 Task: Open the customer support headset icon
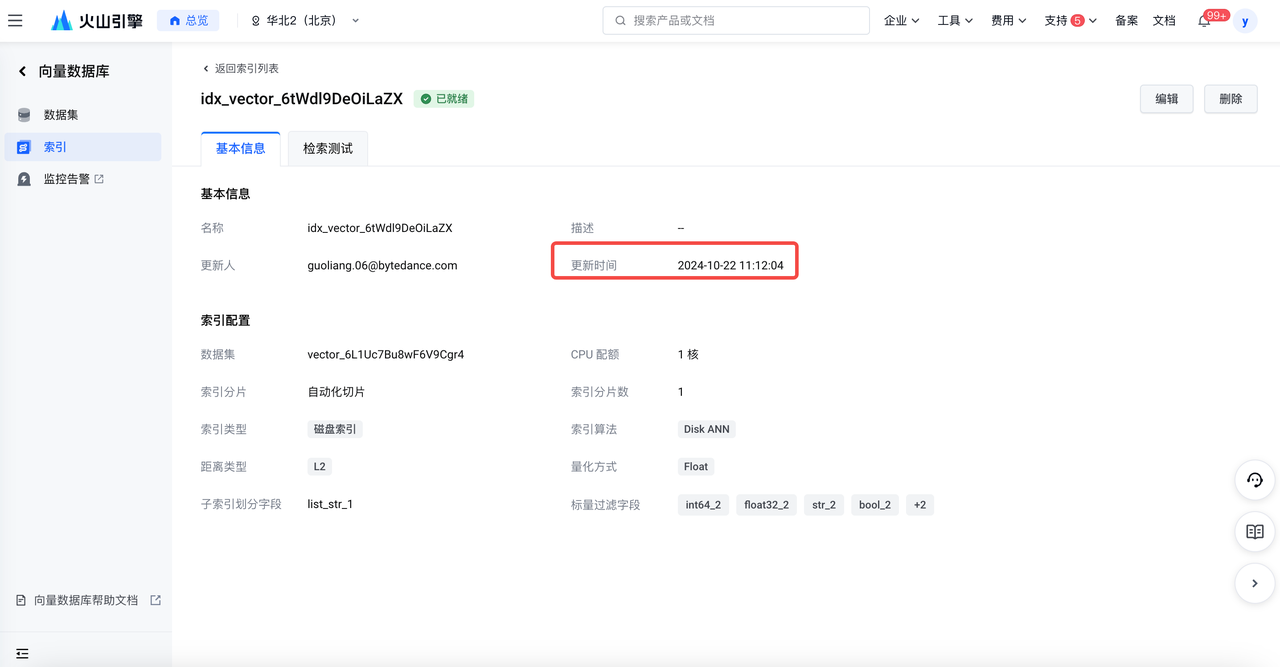click(1255, 480)
